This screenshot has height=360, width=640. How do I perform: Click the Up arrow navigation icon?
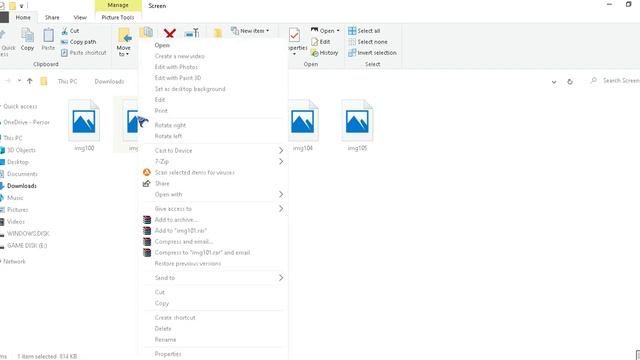tap(29, 81)
